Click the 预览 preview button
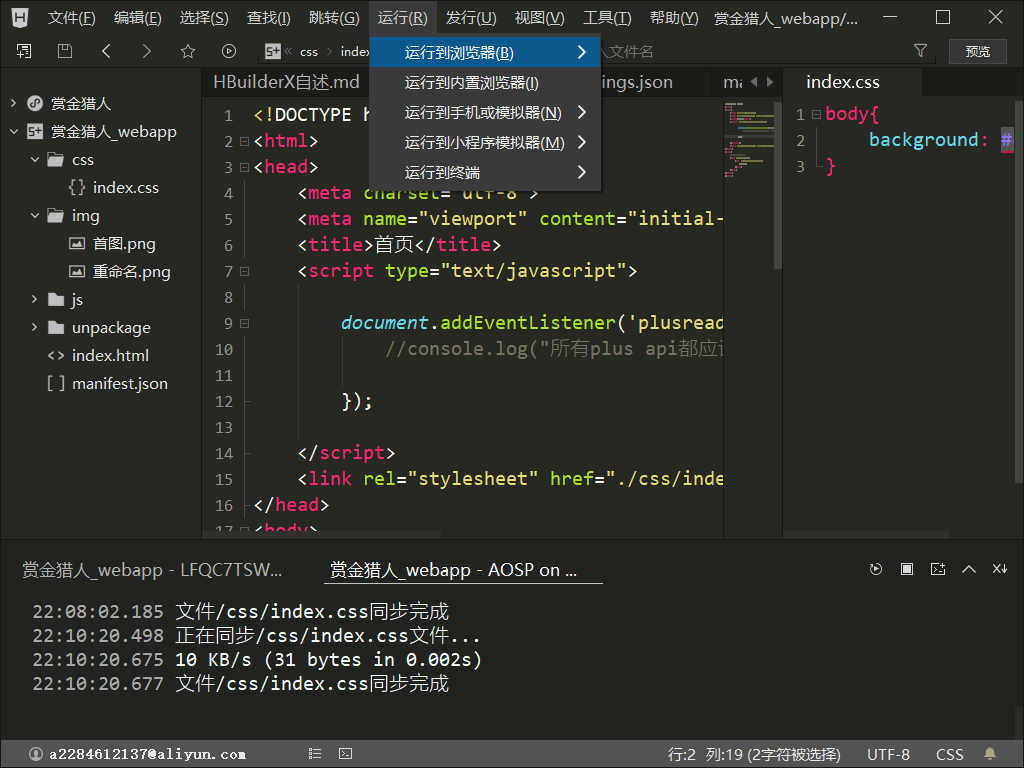The image size is (1024, 768). [x=978, y=51]
